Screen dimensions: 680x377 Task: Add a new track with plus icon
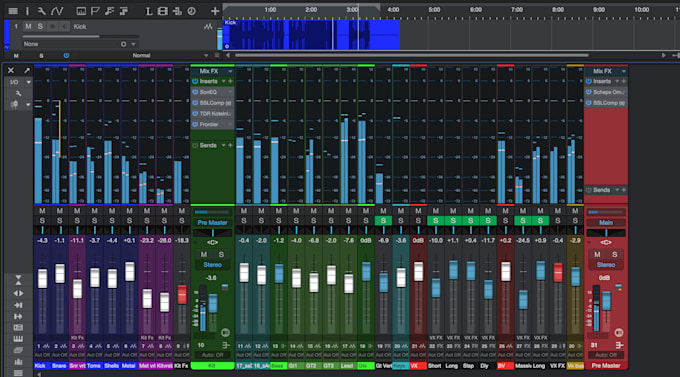tap(215, 11)
